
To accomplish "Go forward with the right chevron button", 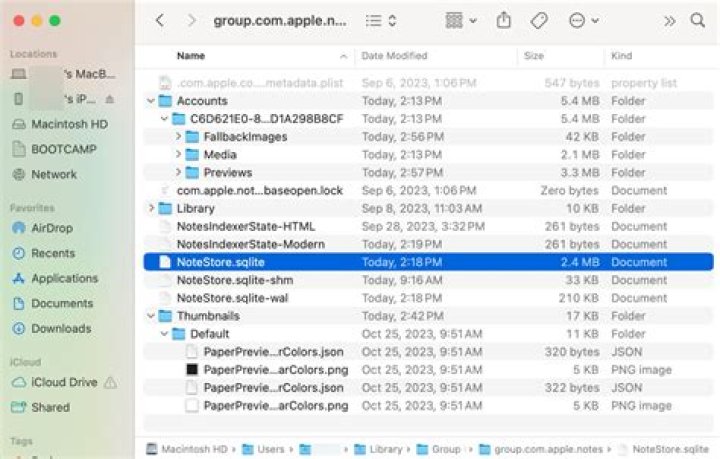I will click(191, 21).
